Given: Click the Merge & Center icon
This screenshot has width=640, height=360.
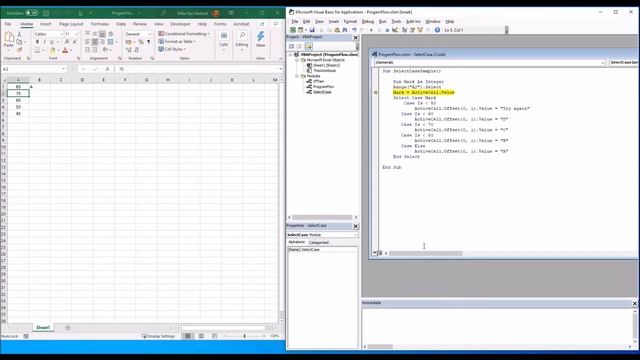Looking at the screenshot, I should 111,42.
